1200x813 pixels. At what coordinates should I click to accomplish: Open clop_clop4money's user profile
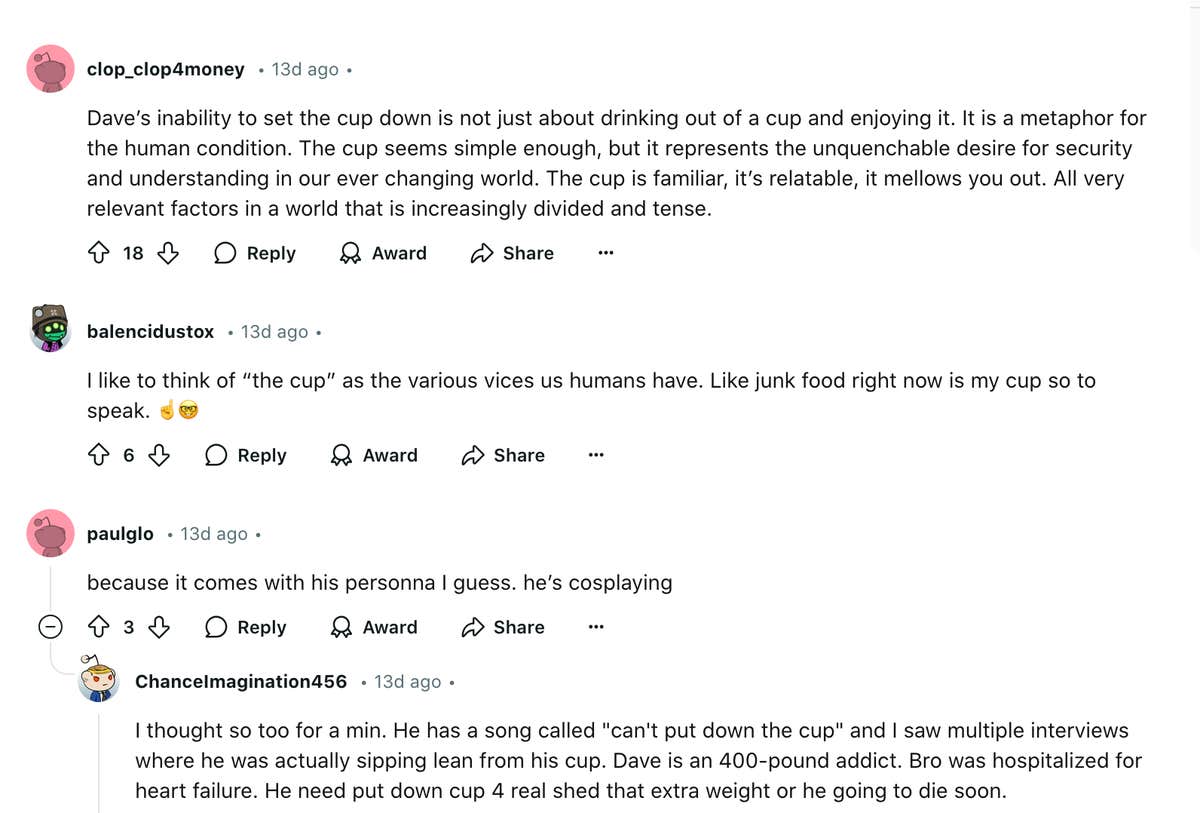click(165, 69)
